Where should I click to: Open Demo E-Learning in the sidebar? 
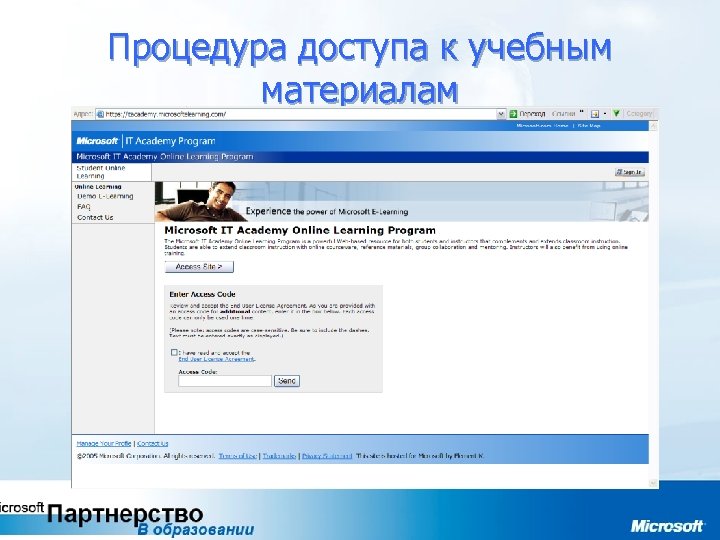tap(105, 196)
